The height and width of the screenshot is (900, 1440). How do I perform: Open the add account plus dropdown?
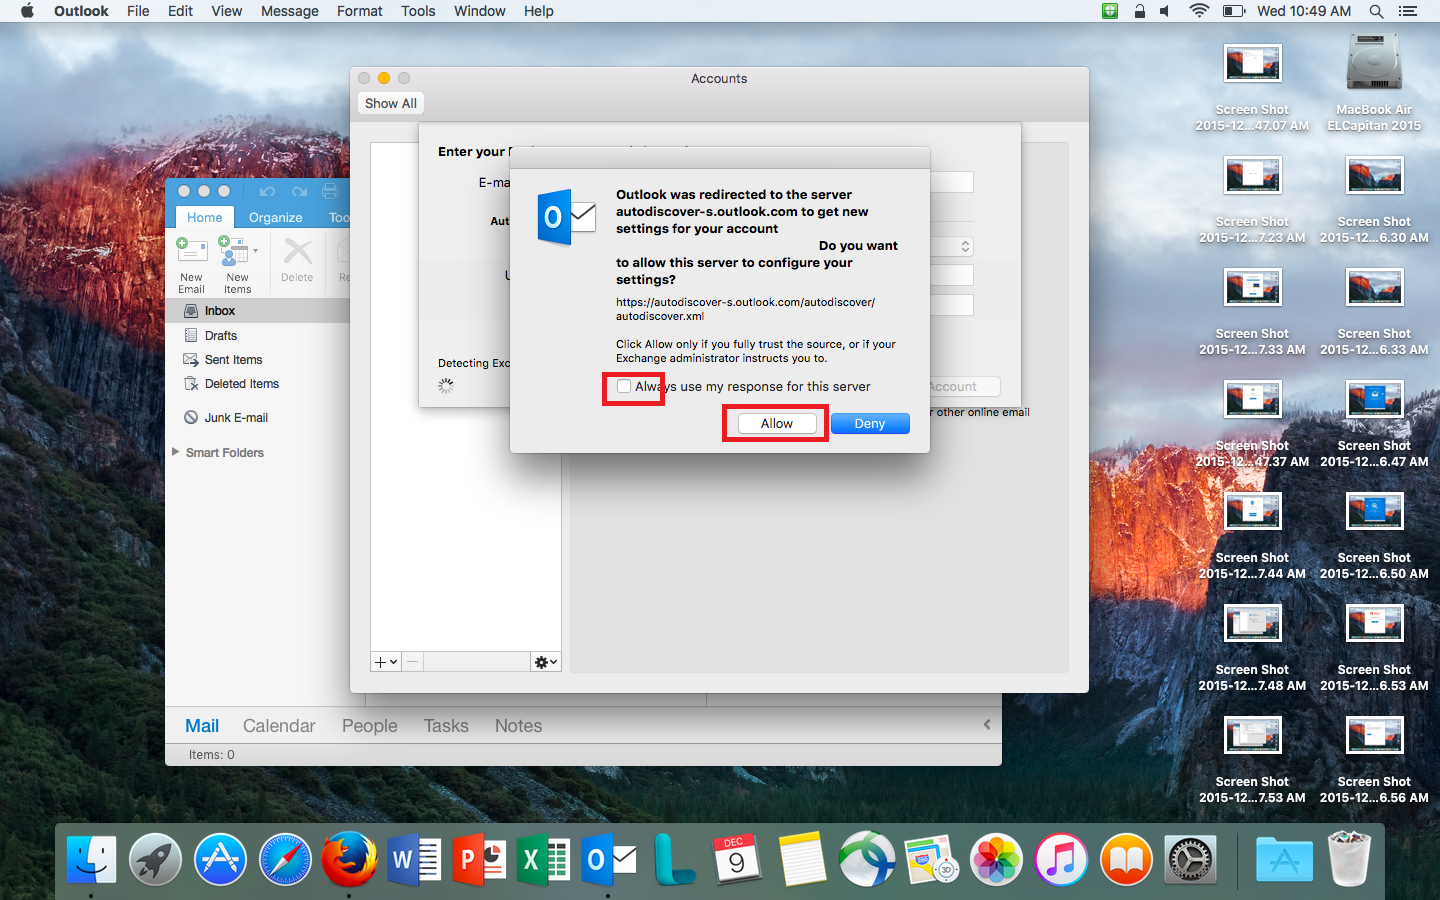click(386, 662)
